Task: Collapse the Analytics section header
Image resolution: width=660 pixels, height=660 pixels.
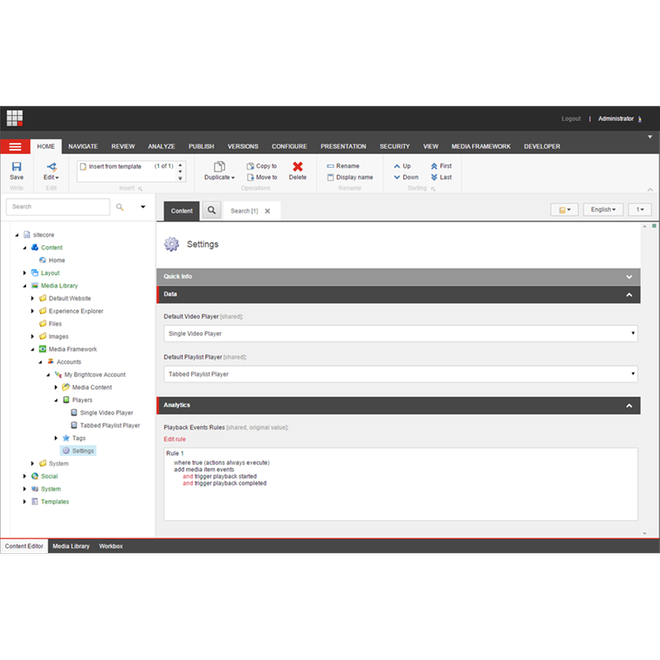Action: tap(629, 405)
